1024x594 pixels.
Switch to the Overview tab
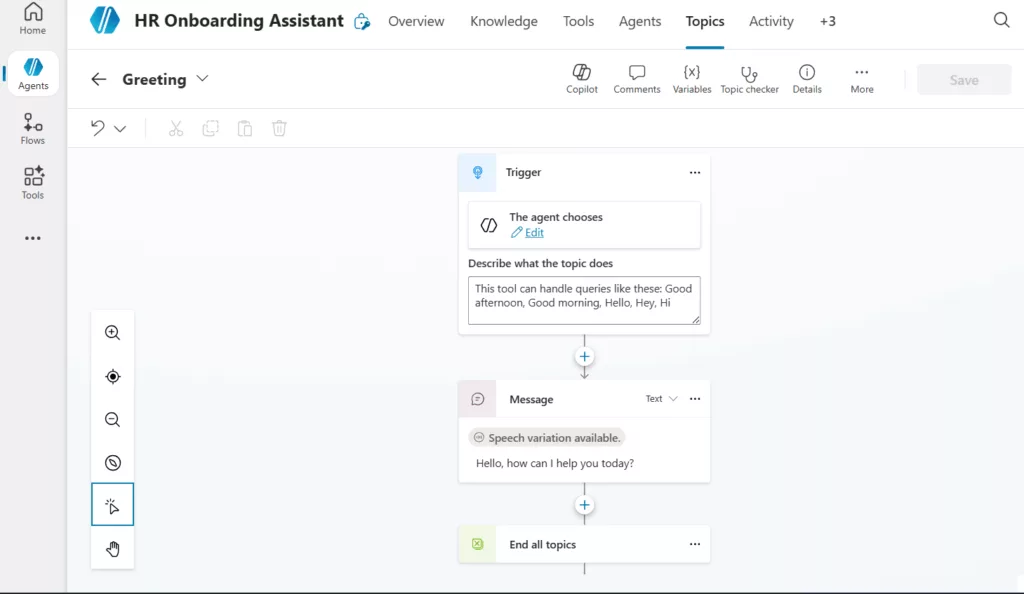[416, 22]
